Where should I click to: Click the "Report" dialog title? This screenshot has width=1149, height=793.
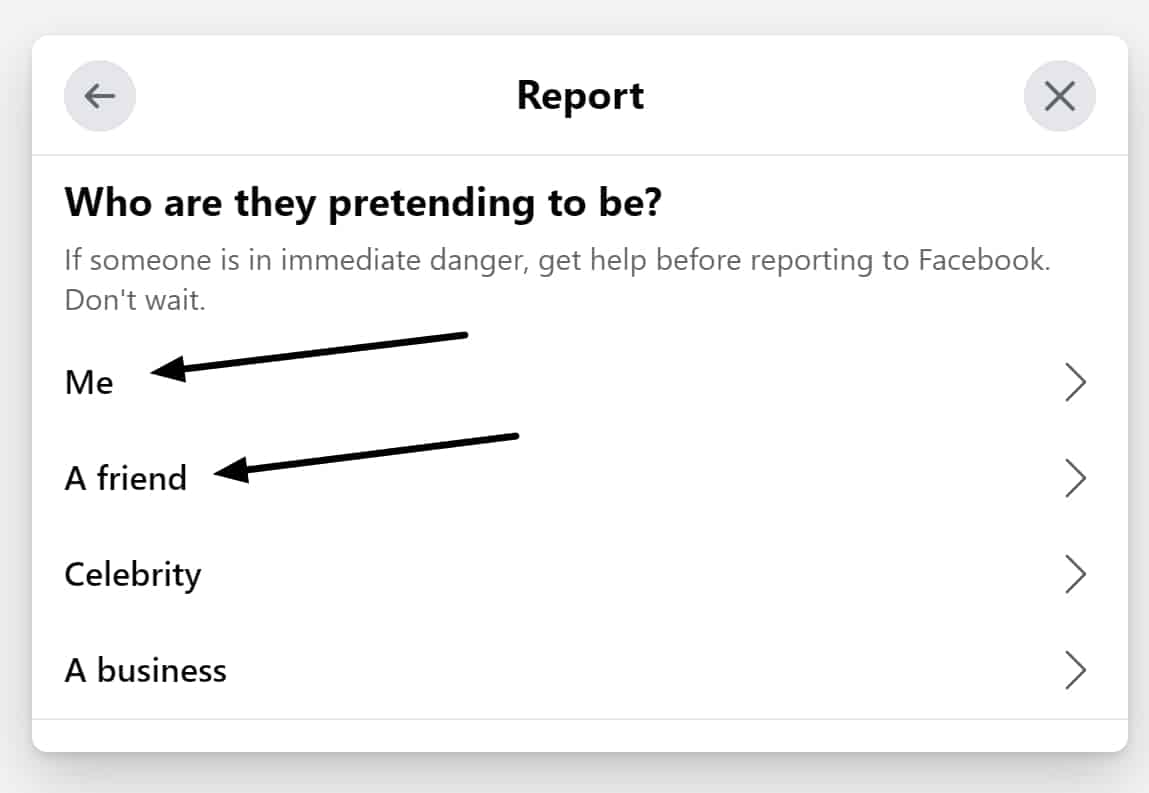(580, 96)
